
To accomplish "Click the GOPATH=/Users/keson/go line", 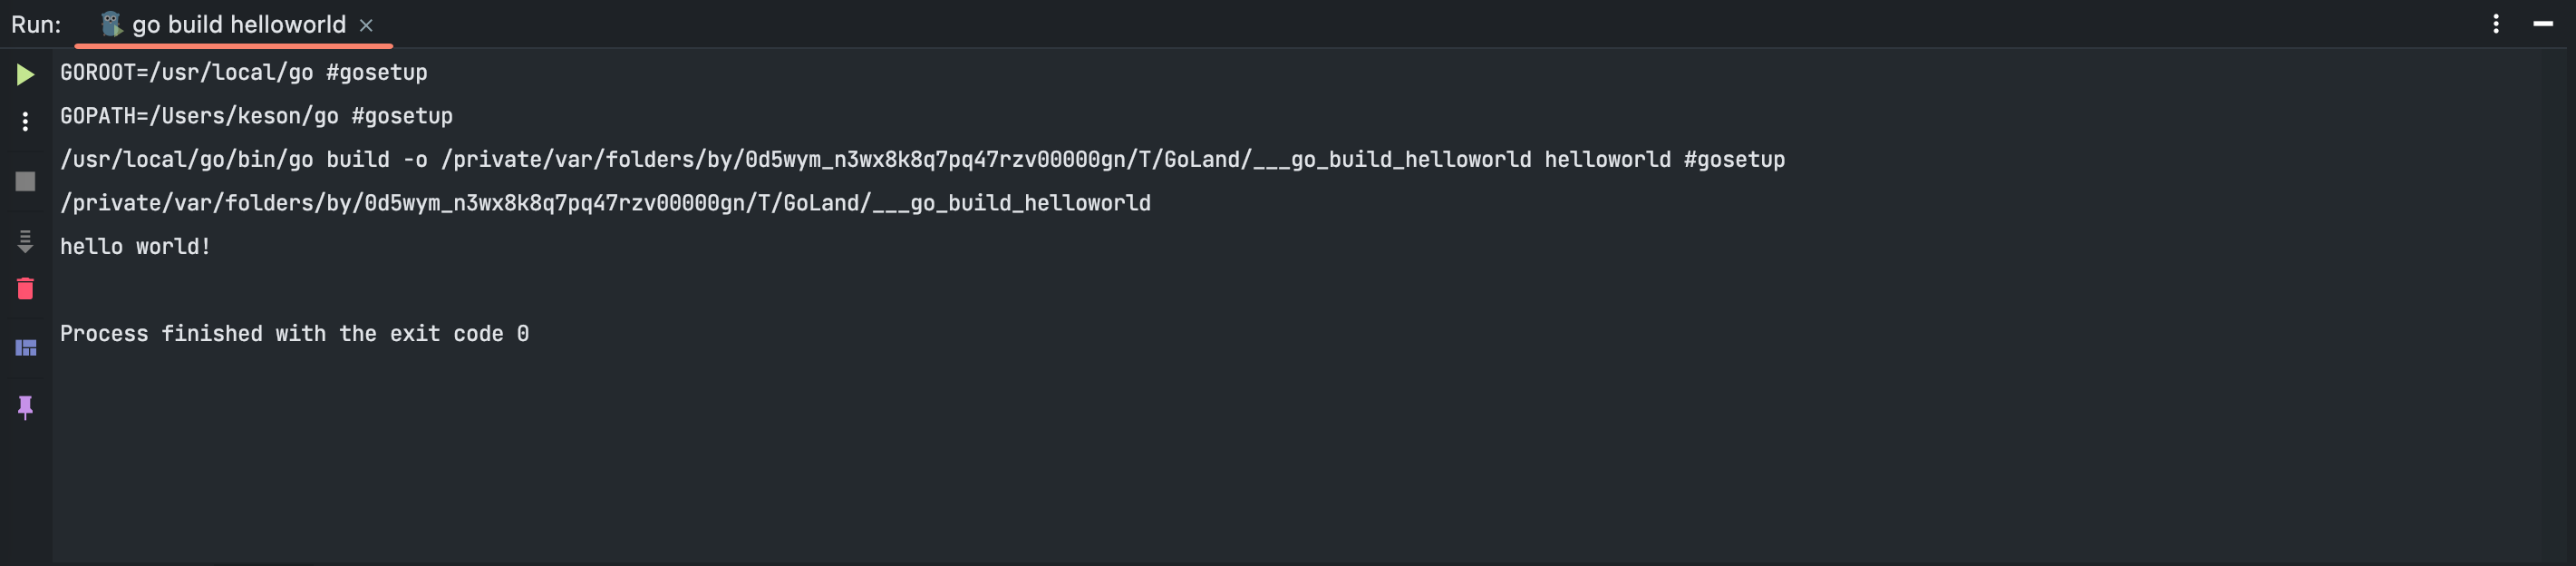I will click(x=256, y=116).
